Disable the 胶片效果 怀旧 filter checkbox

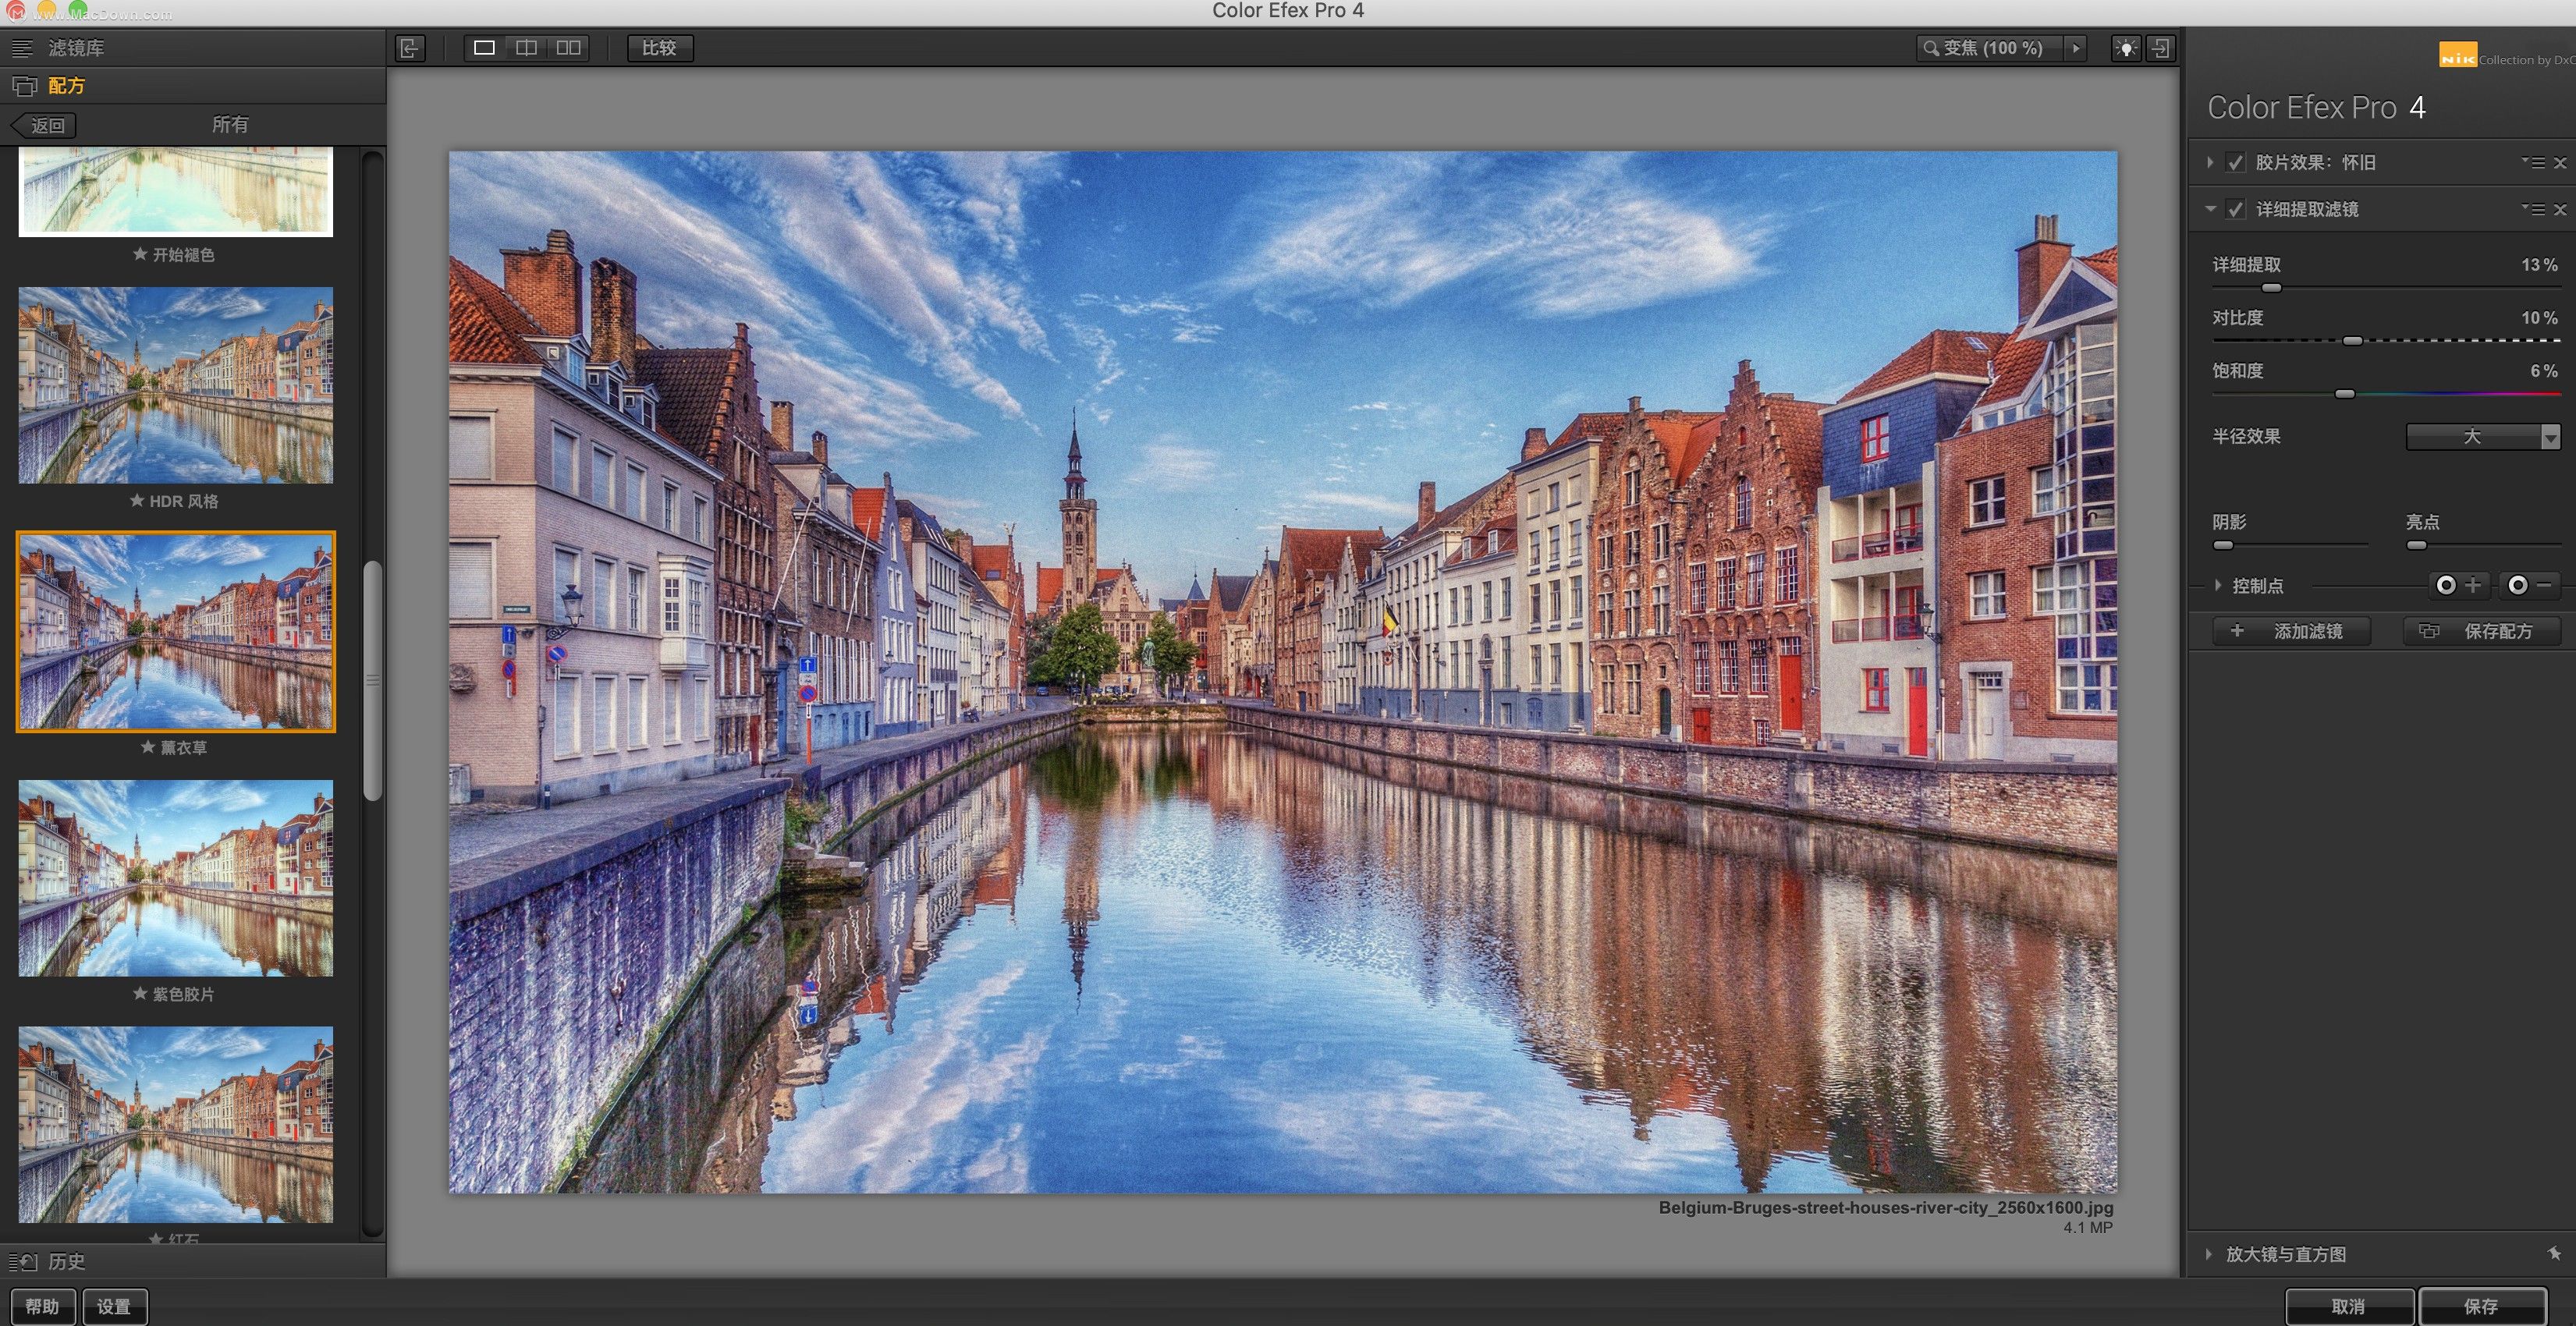click(x=2236, y=162)
